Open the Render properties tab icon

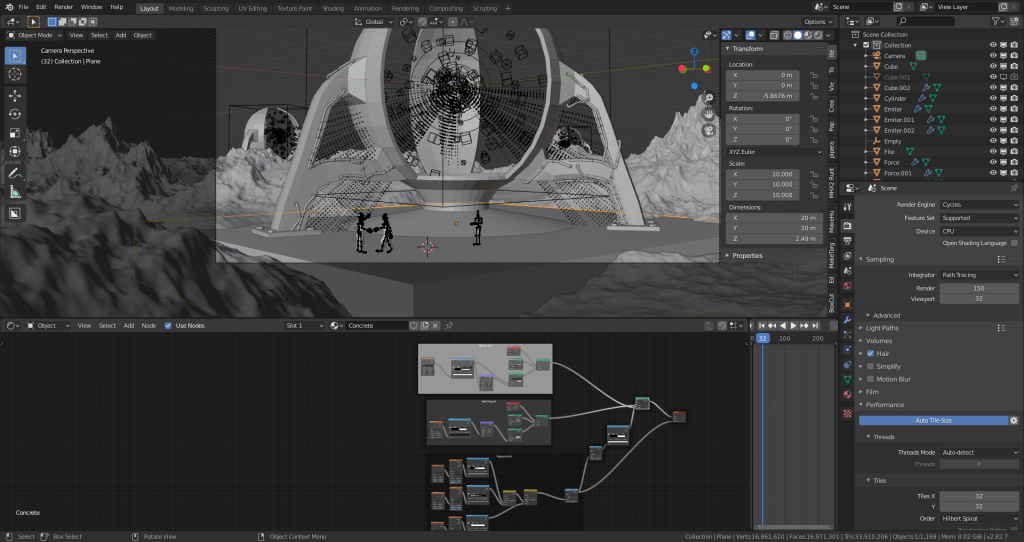point(847,226)
